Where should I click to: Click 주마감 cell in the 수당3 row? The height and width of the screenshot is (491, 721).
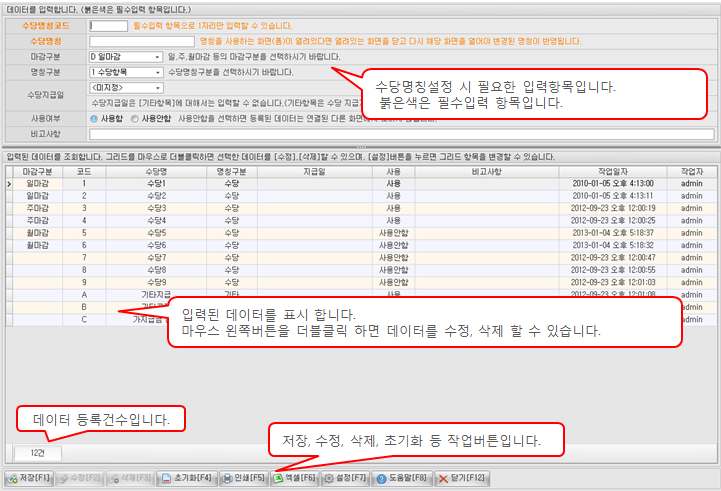(x=37, y=208)
